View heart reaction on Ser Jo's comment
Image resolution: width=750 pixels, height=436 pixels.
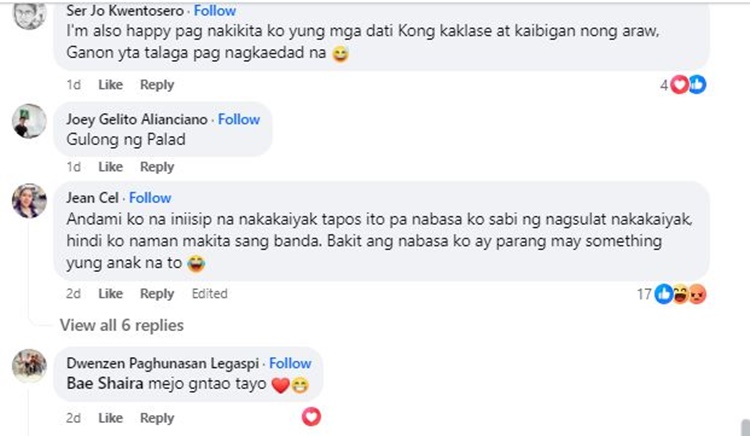pyautogui.click(x=679, y=85)
